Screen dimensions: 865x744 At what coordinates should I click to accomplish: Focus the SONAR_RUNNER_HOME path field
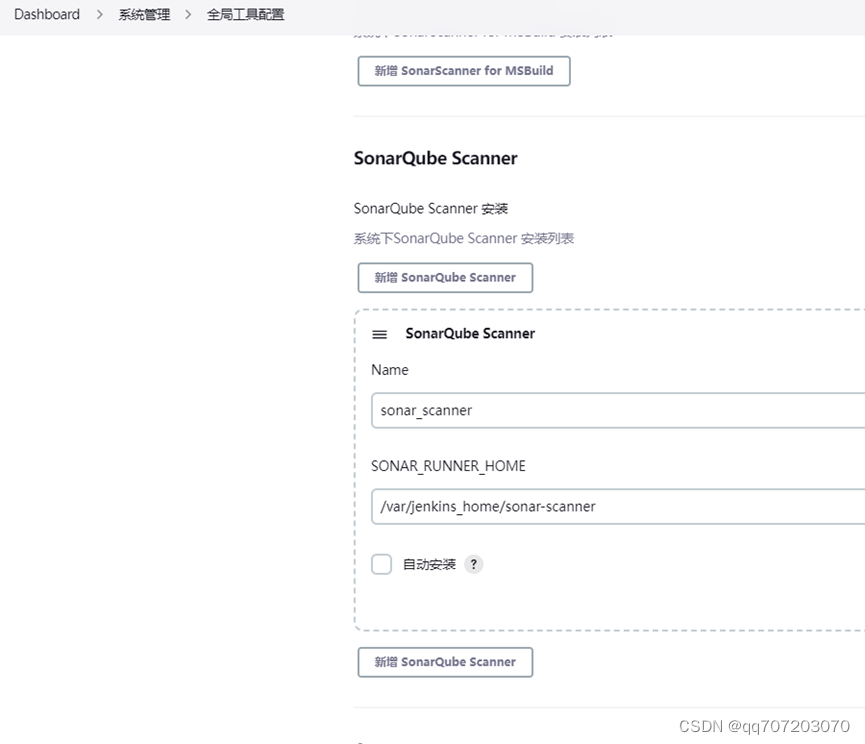(x=618, y=506)
